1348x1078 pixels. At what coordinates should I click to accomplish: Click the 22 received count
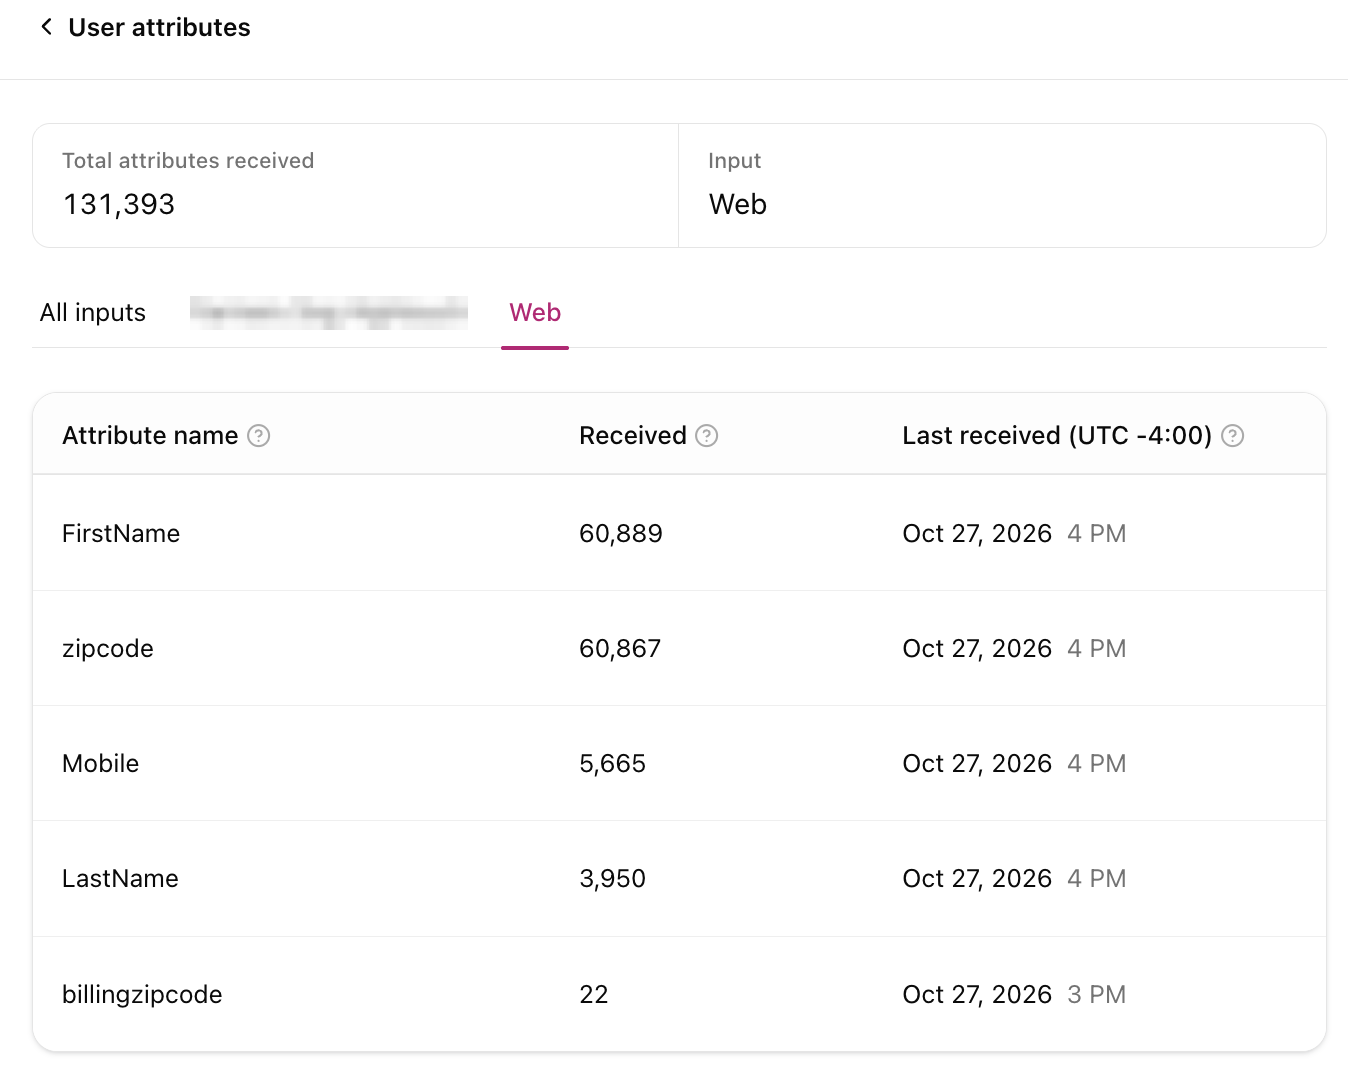pyautogui.click(x=594, y=995)
